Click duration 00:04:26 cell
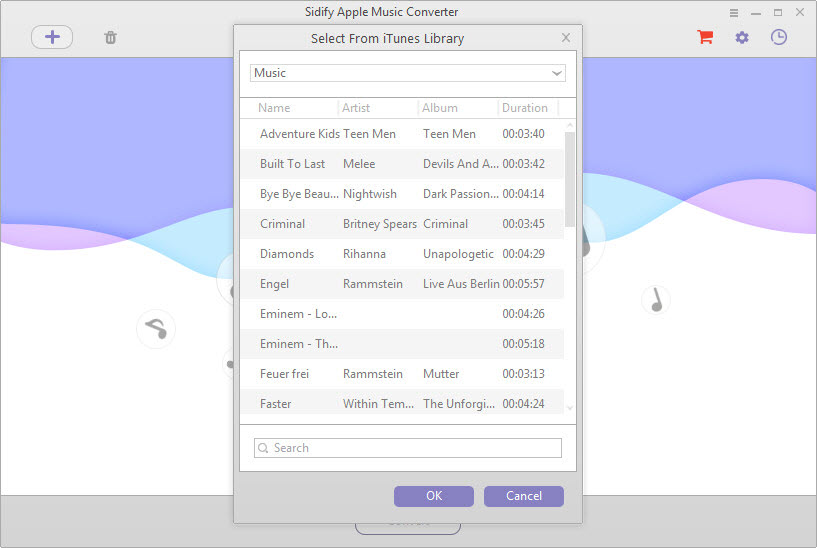Screen dimensions: 817x548 pyautogui.click(x=524, y=314)
